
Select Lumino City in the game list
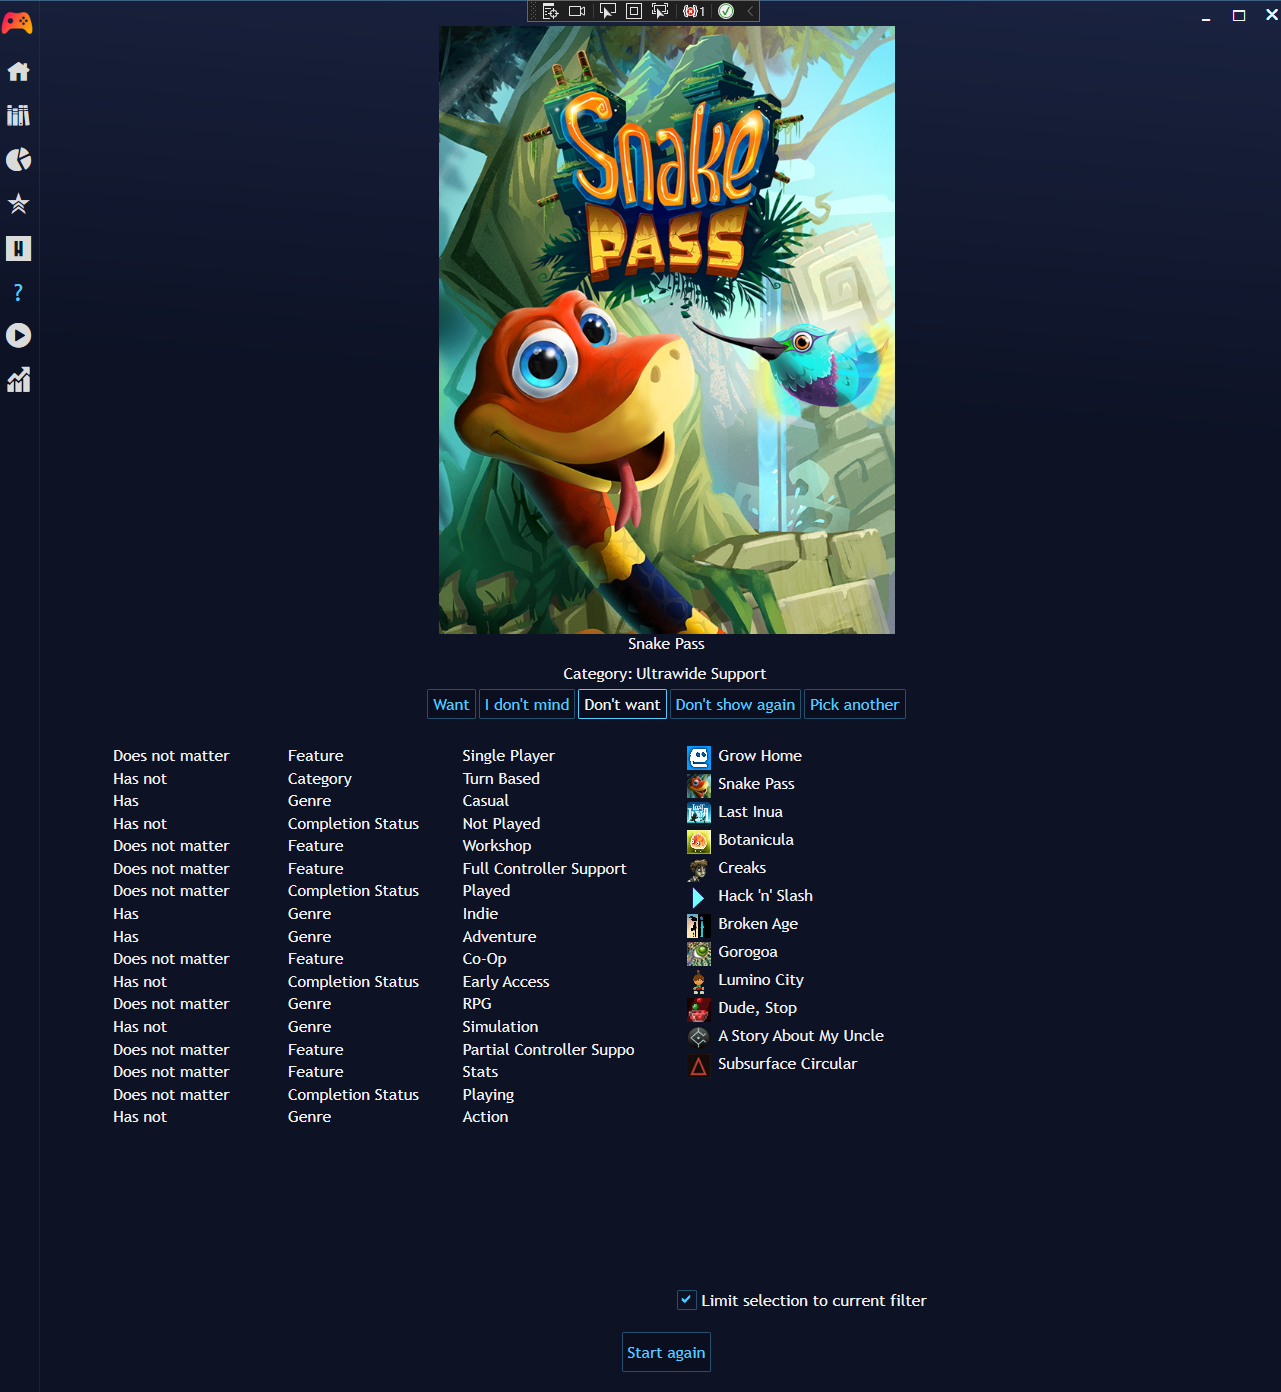click(x=761, y=980)
